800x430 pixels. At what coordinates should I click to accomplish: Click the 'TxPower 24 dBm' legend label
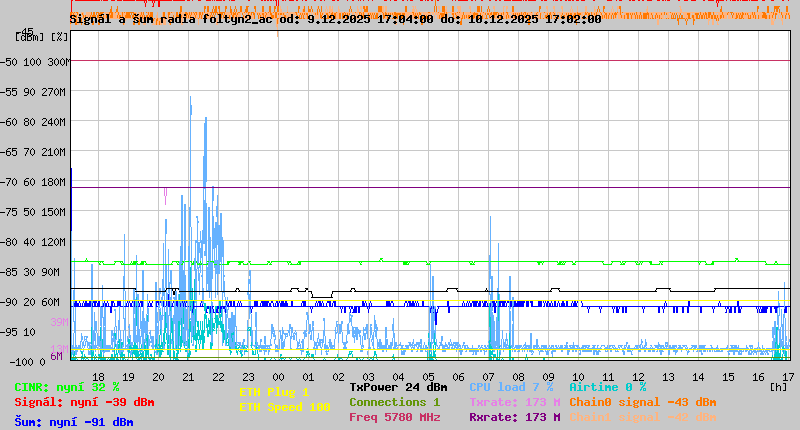pyautogui.click(x=398, y=387)
